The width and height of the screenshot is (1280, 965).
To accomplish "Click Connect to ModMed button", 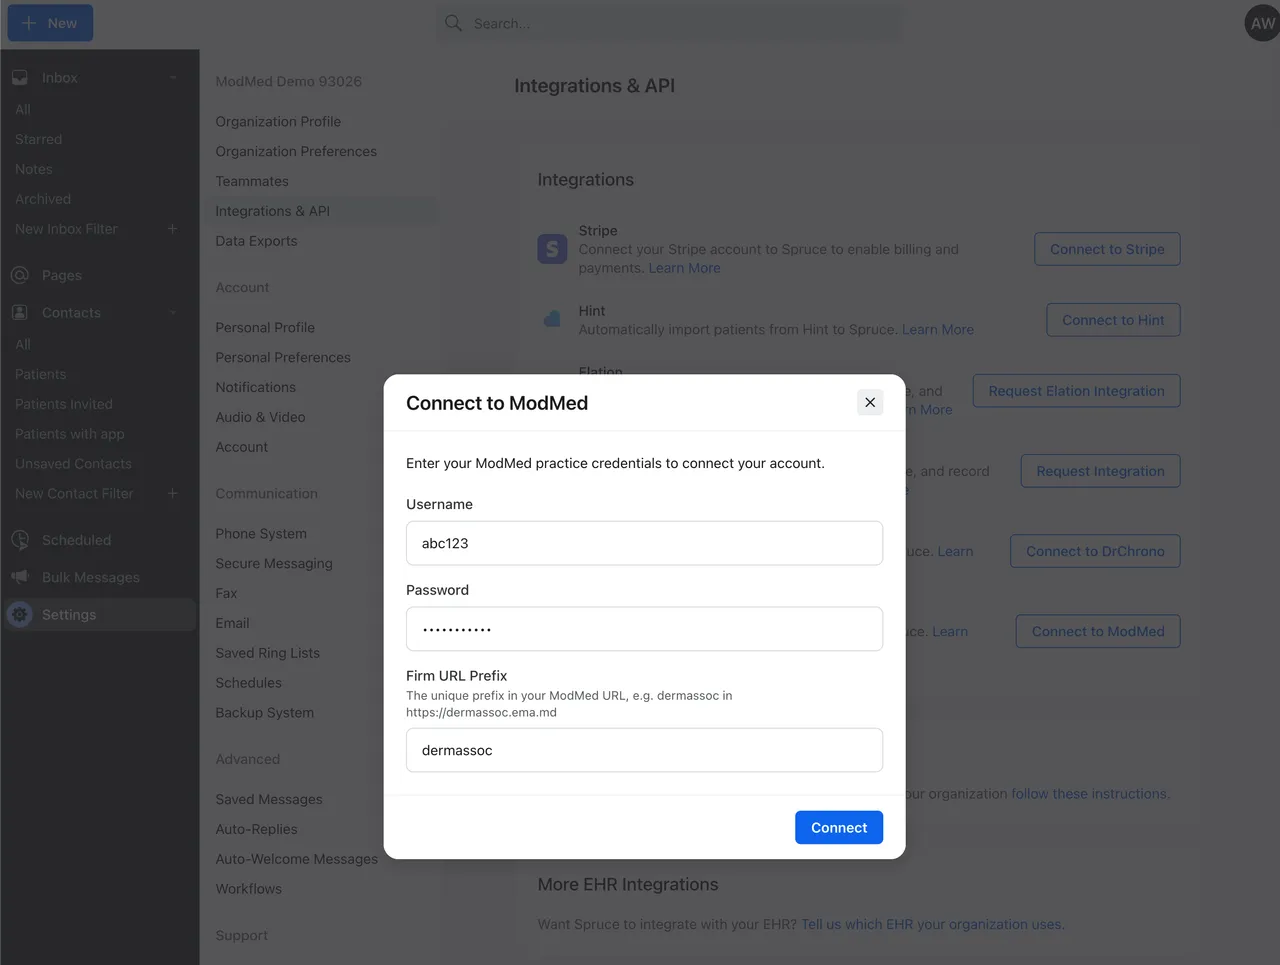I will pos(1098,632).
